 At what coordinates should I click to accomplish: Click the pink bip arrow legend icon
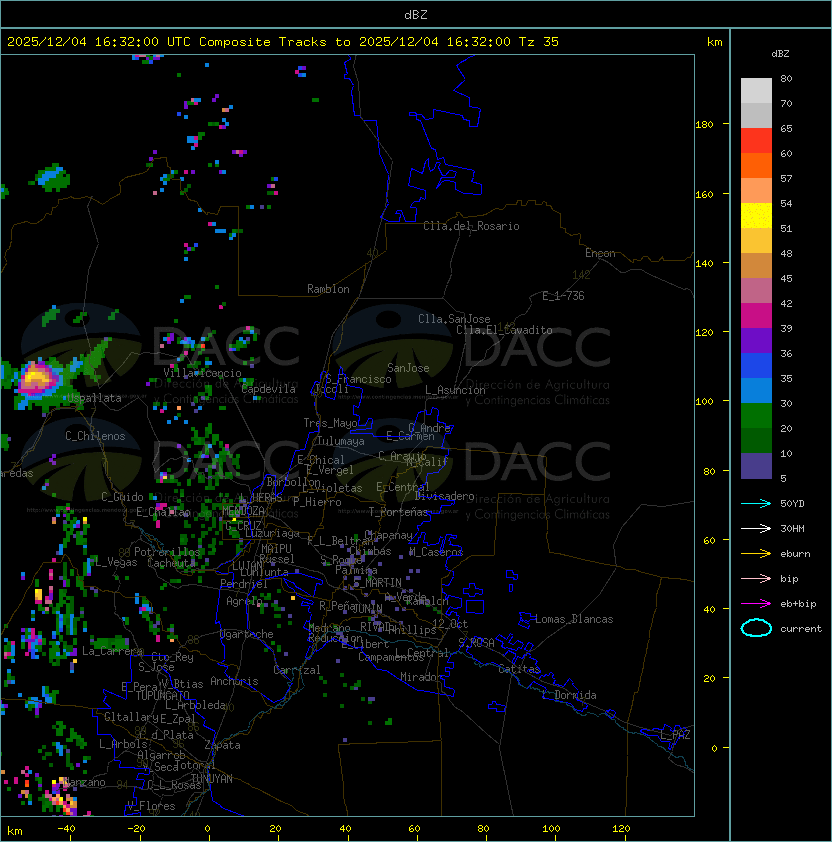point(756,578)
